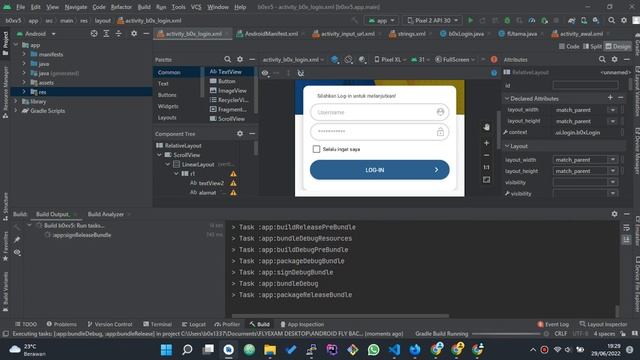This screenshot has width=640, height=360.
Task: Zoom out the design canvas
Action: pos(486,156)
